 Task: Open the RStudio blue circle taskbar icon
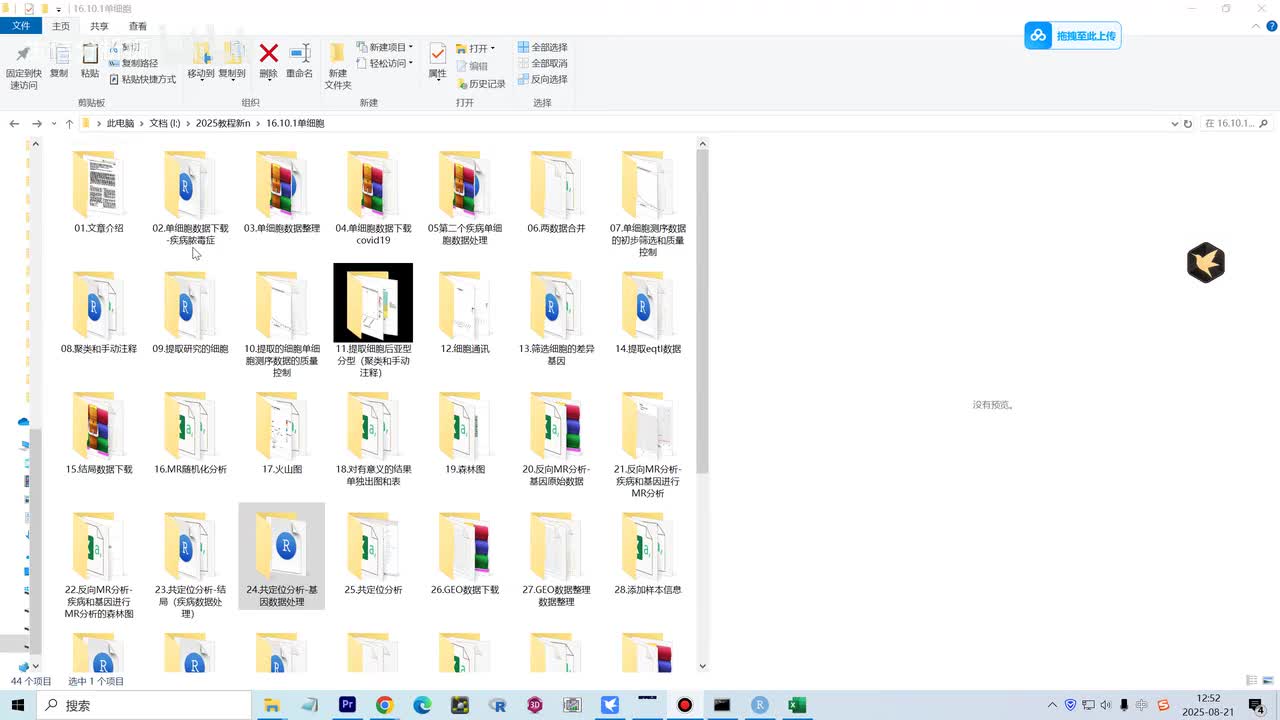click(x=760, y=705)
